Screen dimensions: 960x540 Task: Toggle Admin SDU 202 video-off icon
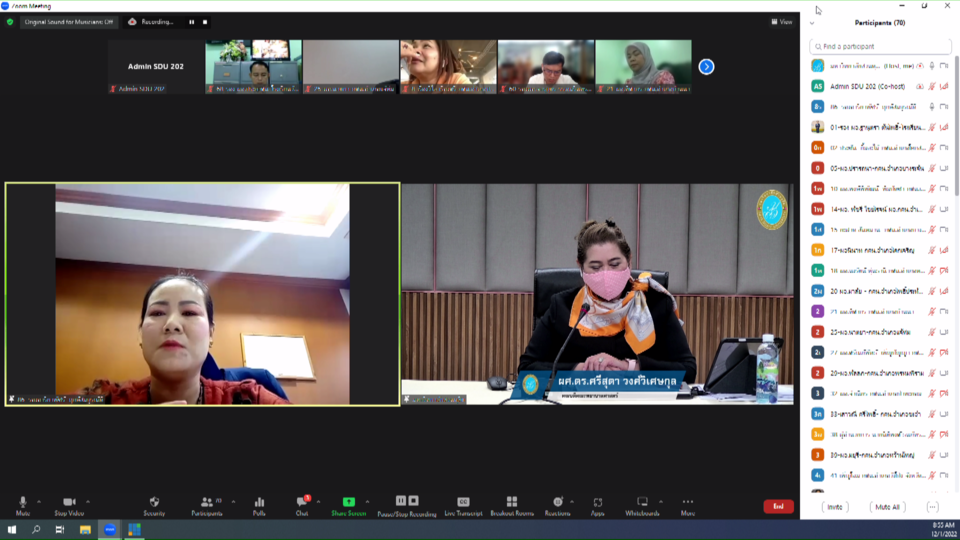pos(944,87)
